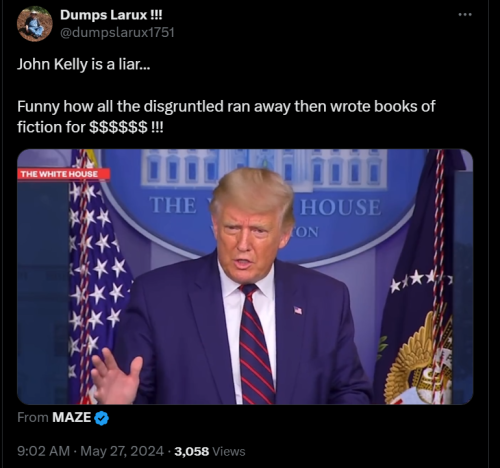Image resolution: width=500 pixels, height=468 pixels.
Task: Click the Dumps Larux profile avatar
Action: pyautogui.click(x=35, y=24)
